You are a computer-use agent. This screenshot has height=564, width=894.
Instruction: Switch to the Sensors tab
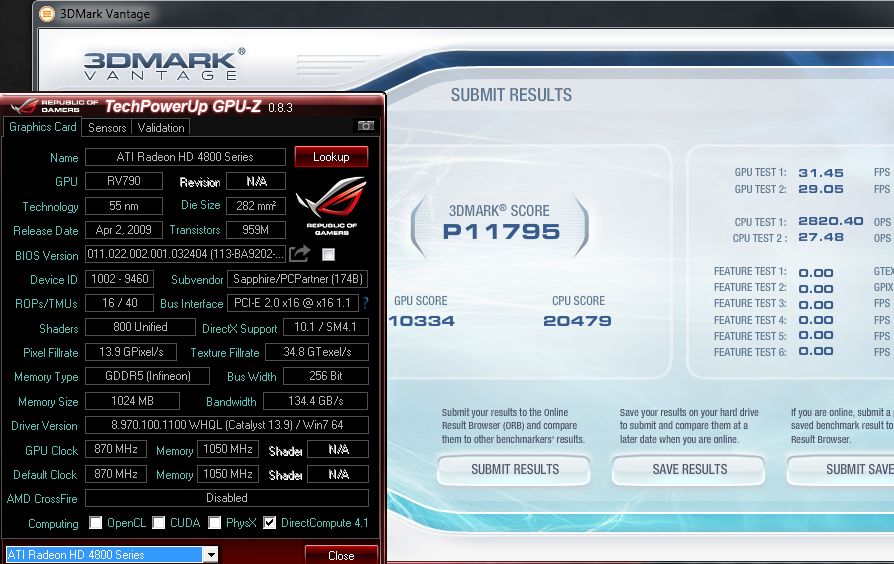[x=107, y=128]
